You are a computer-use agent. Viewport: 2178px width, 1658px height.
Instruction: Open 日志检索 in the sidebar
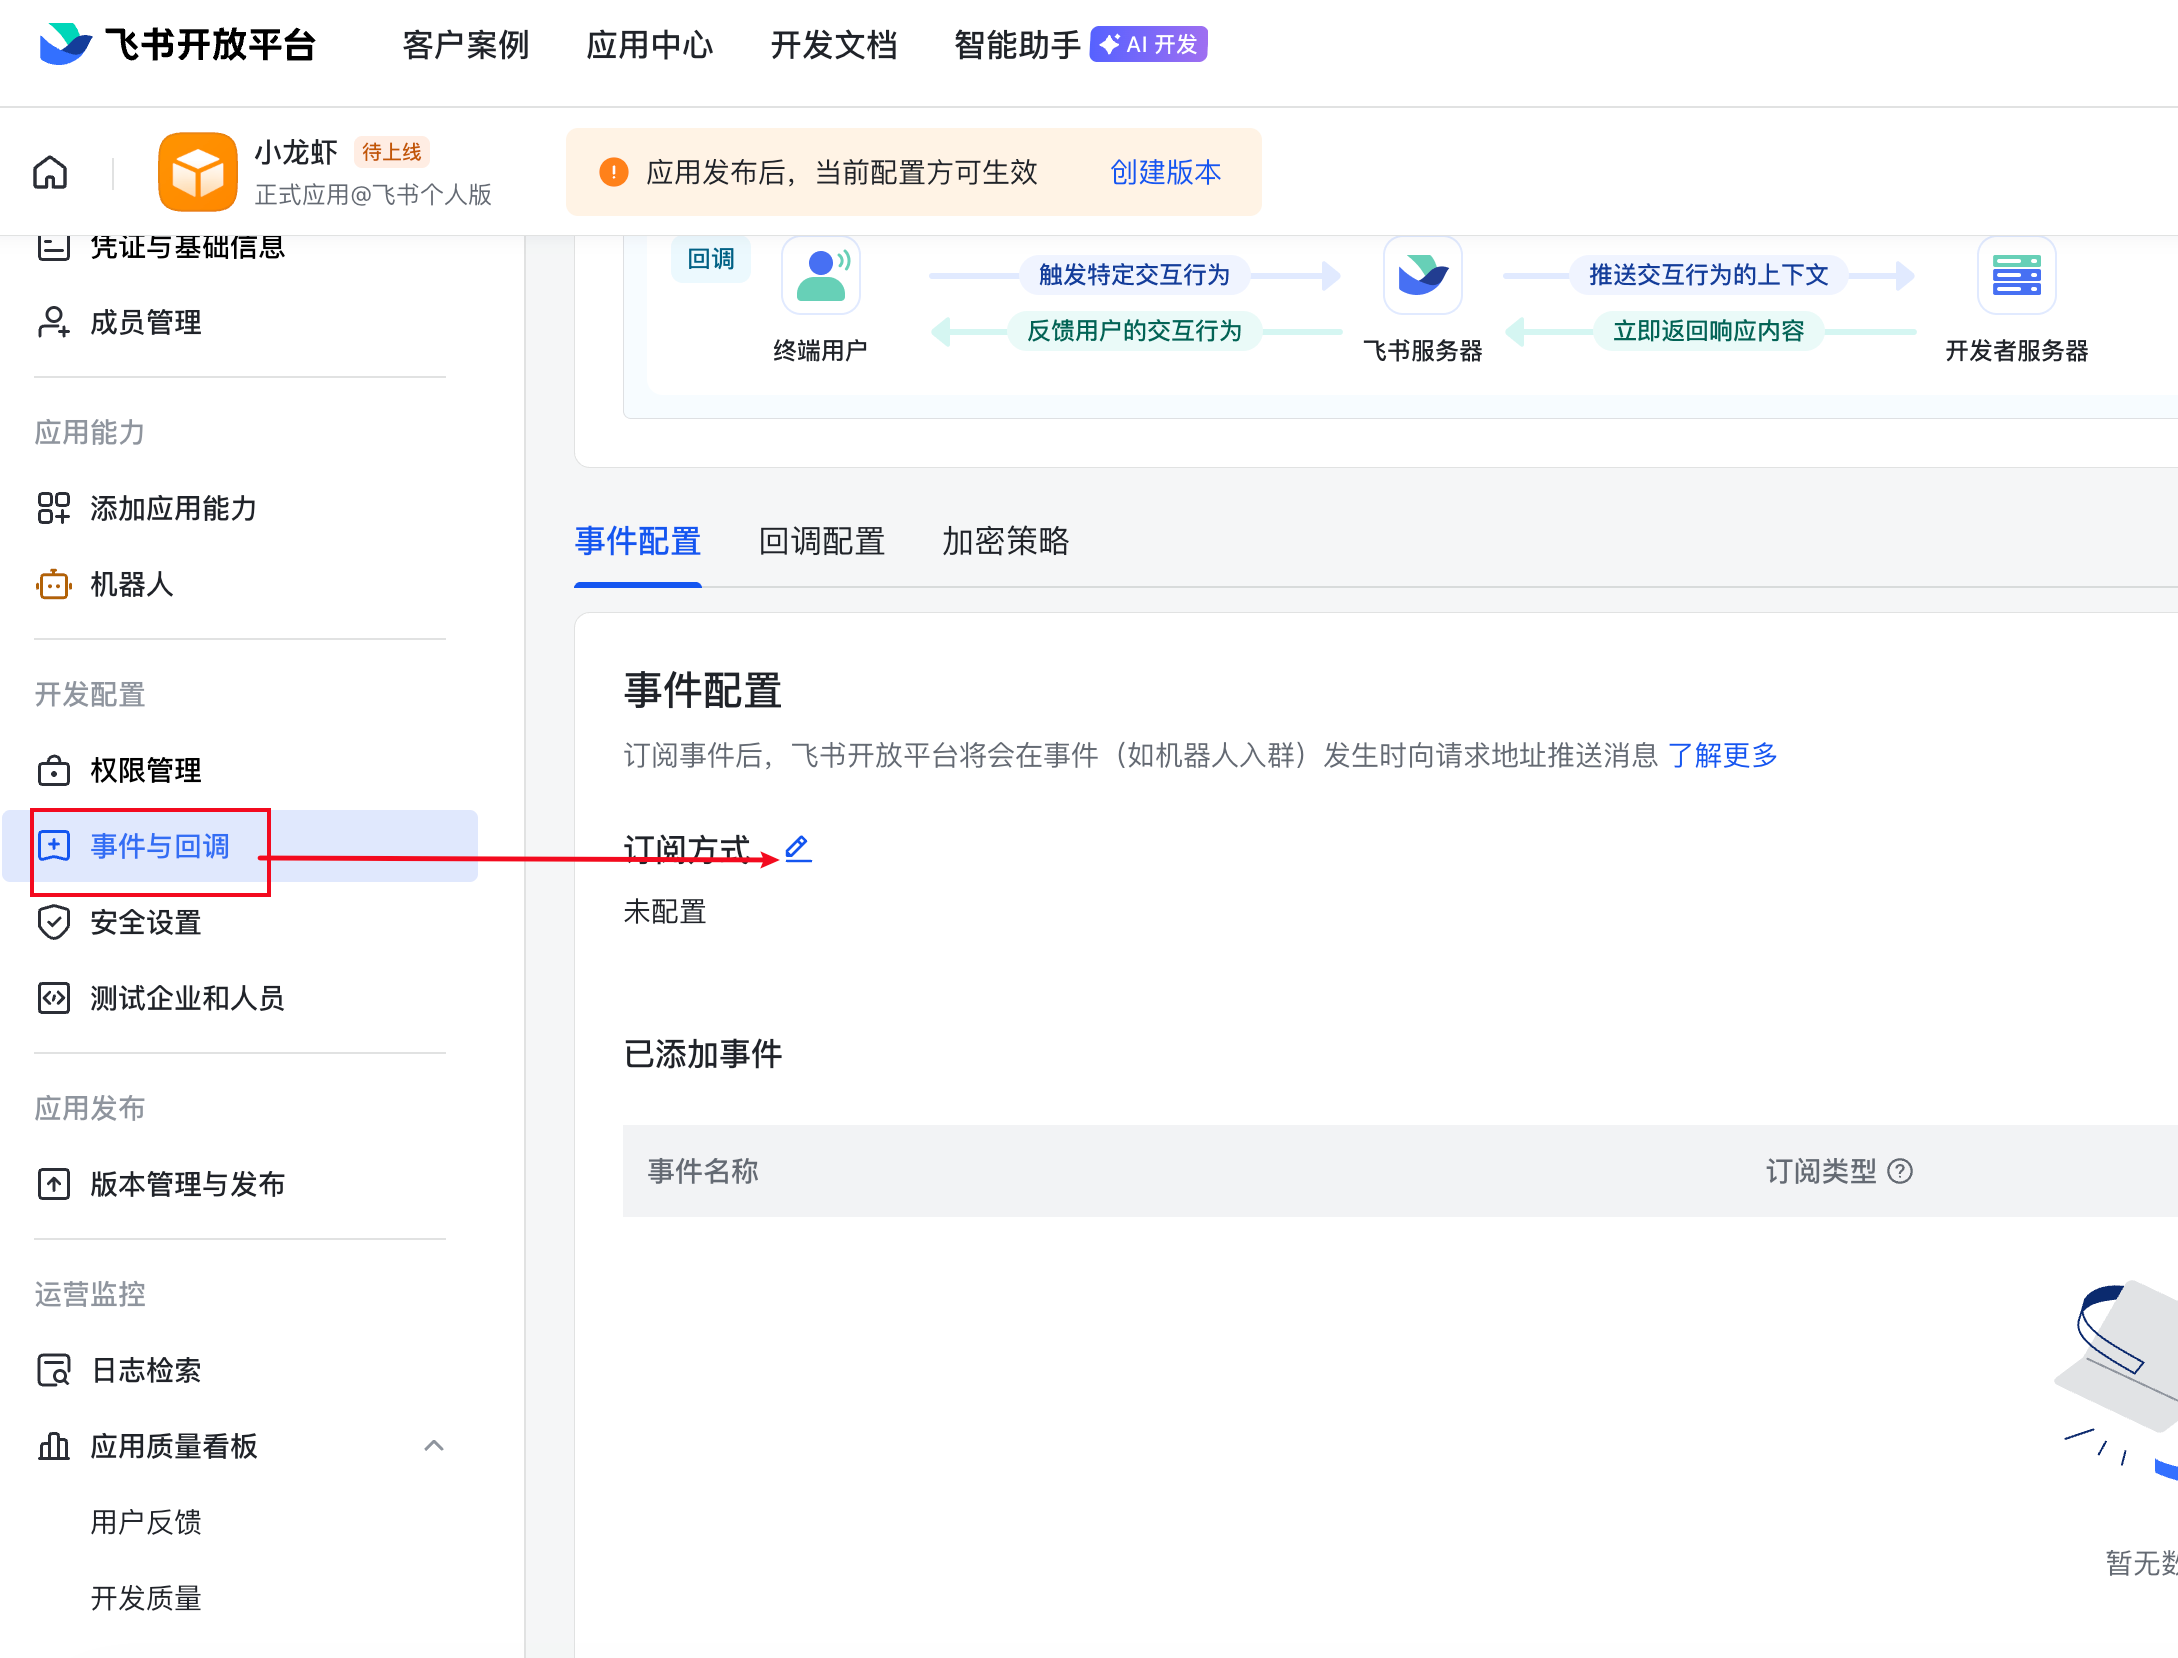pyautogui.click(x=145, y=1370)
